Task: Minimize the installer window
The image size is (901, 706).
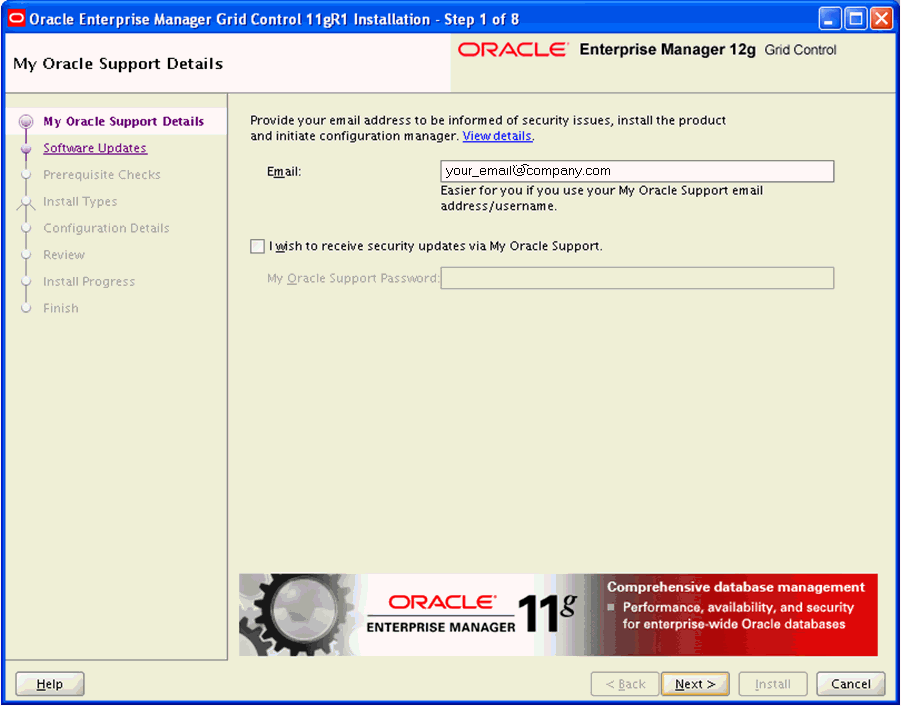Action: 830,20
